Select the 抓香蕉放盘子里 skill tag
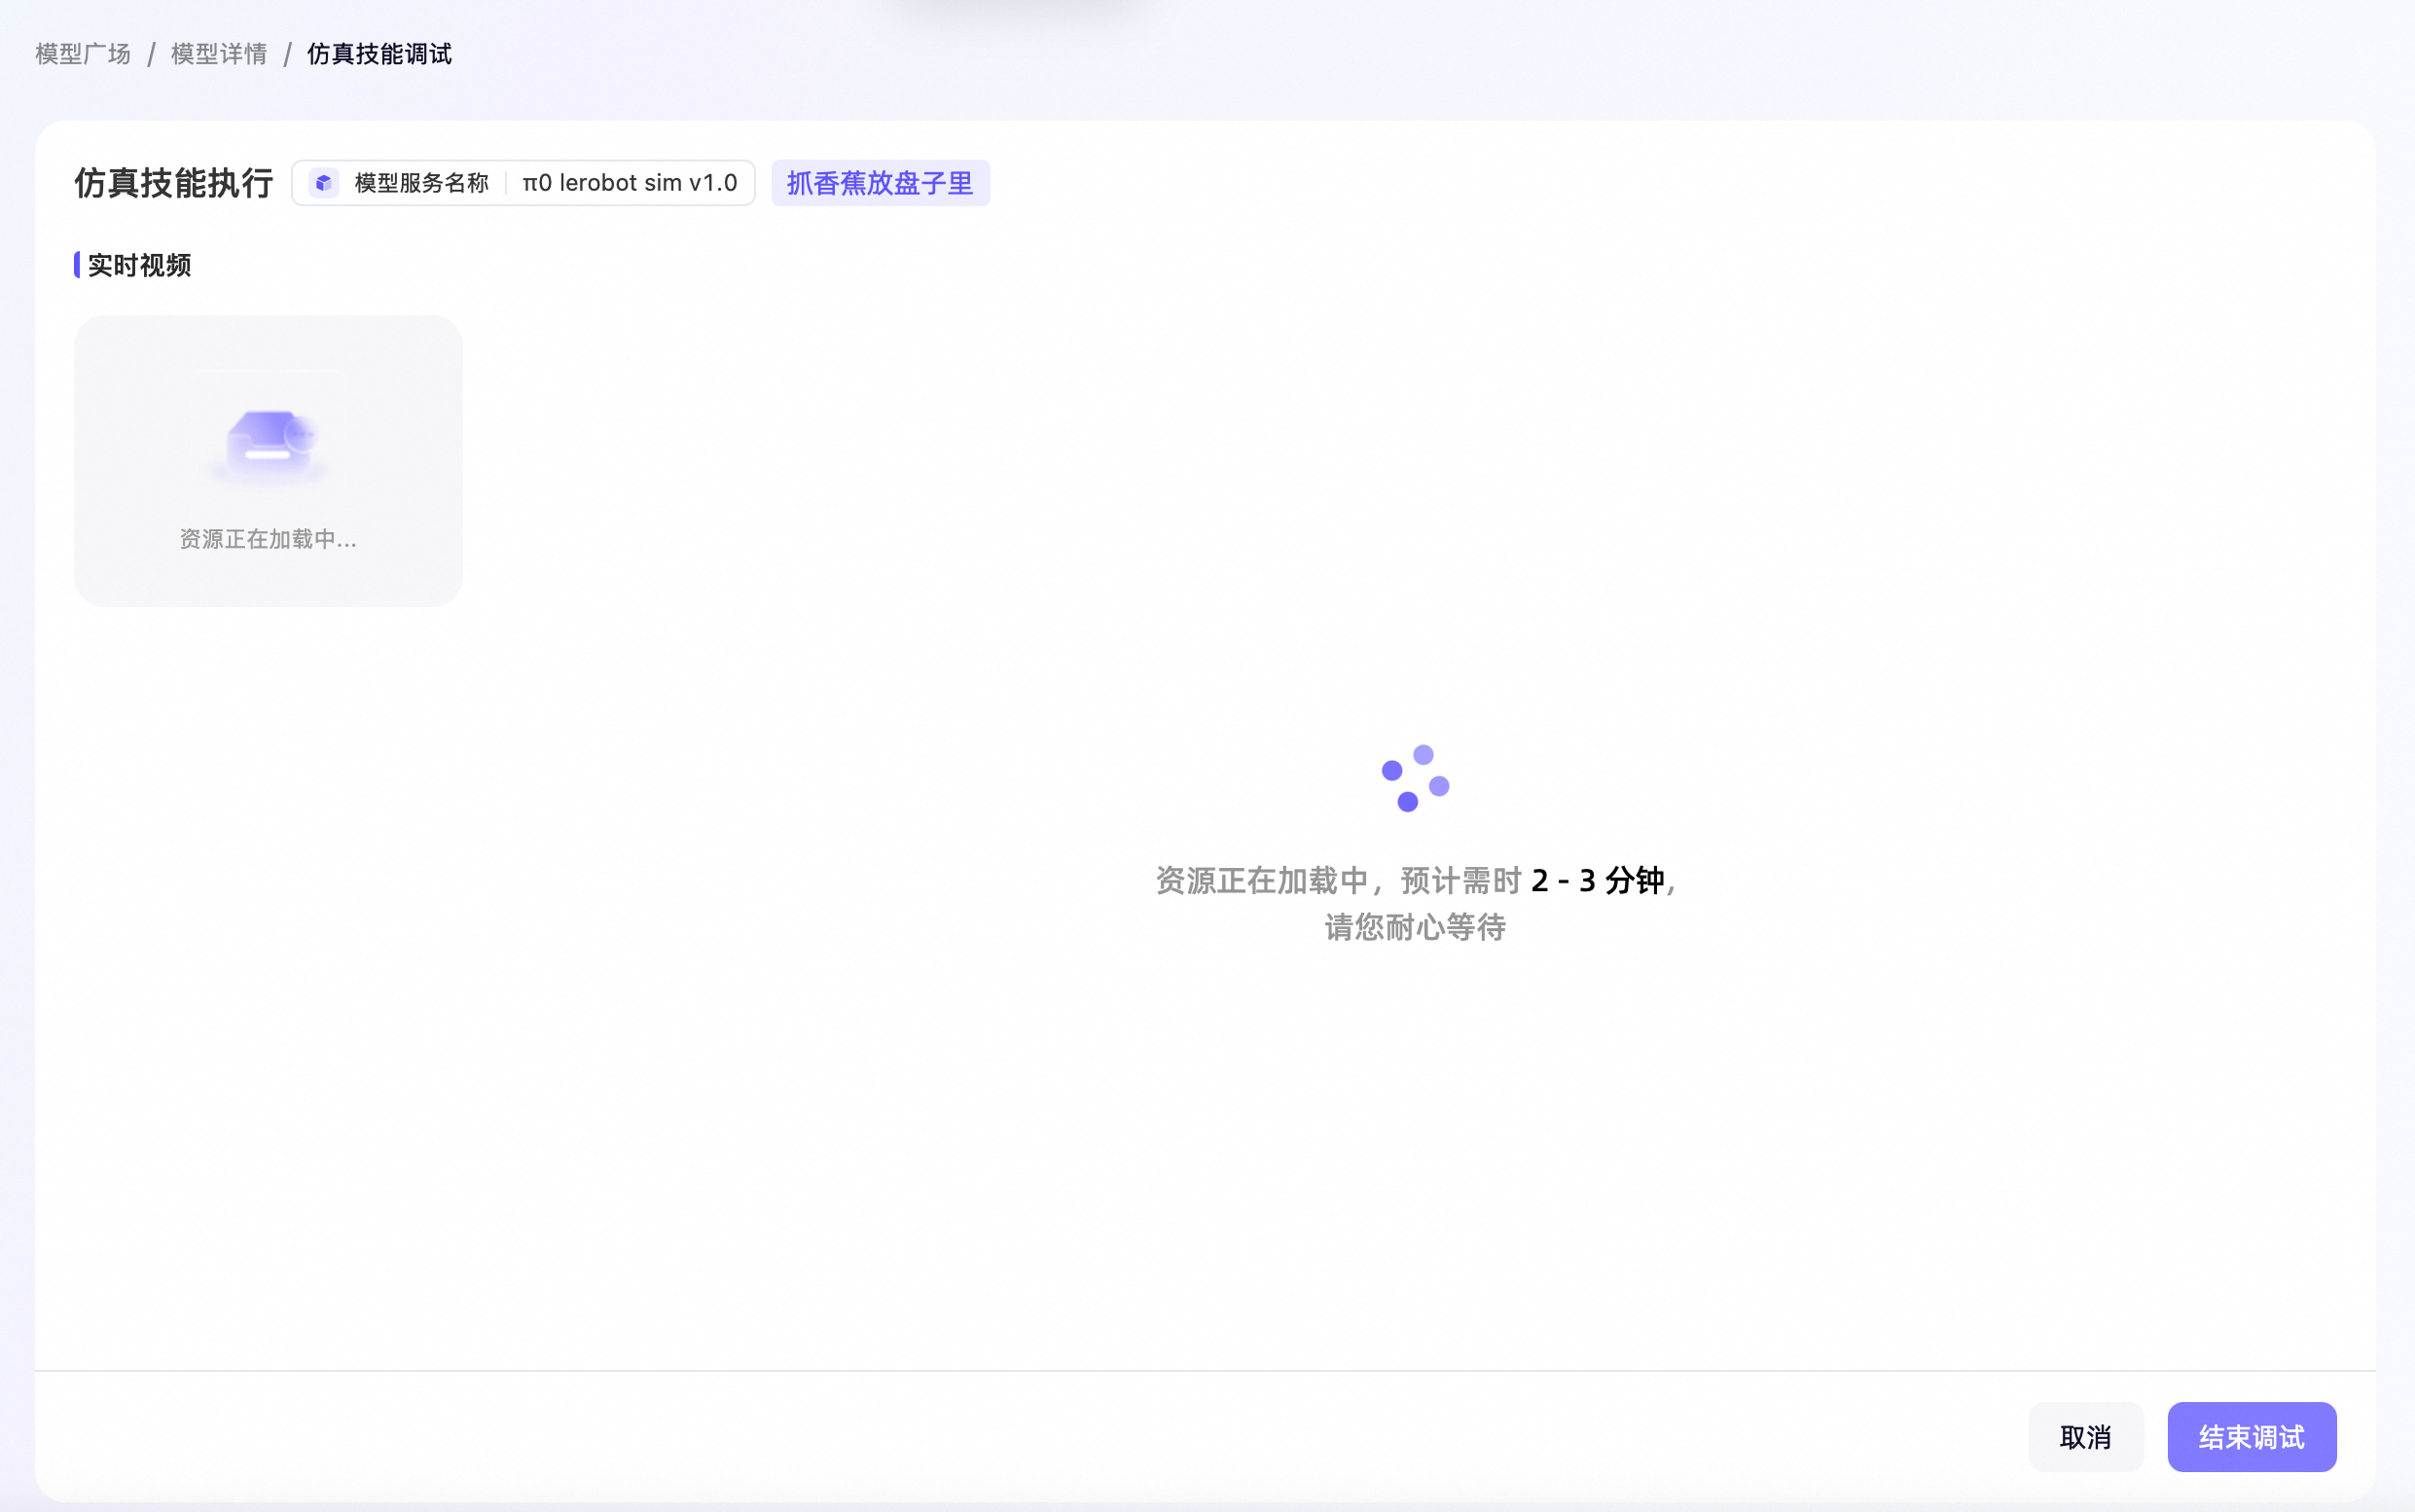The height and width of the screenshot is (1512, 2415). (x=880, y=183)
